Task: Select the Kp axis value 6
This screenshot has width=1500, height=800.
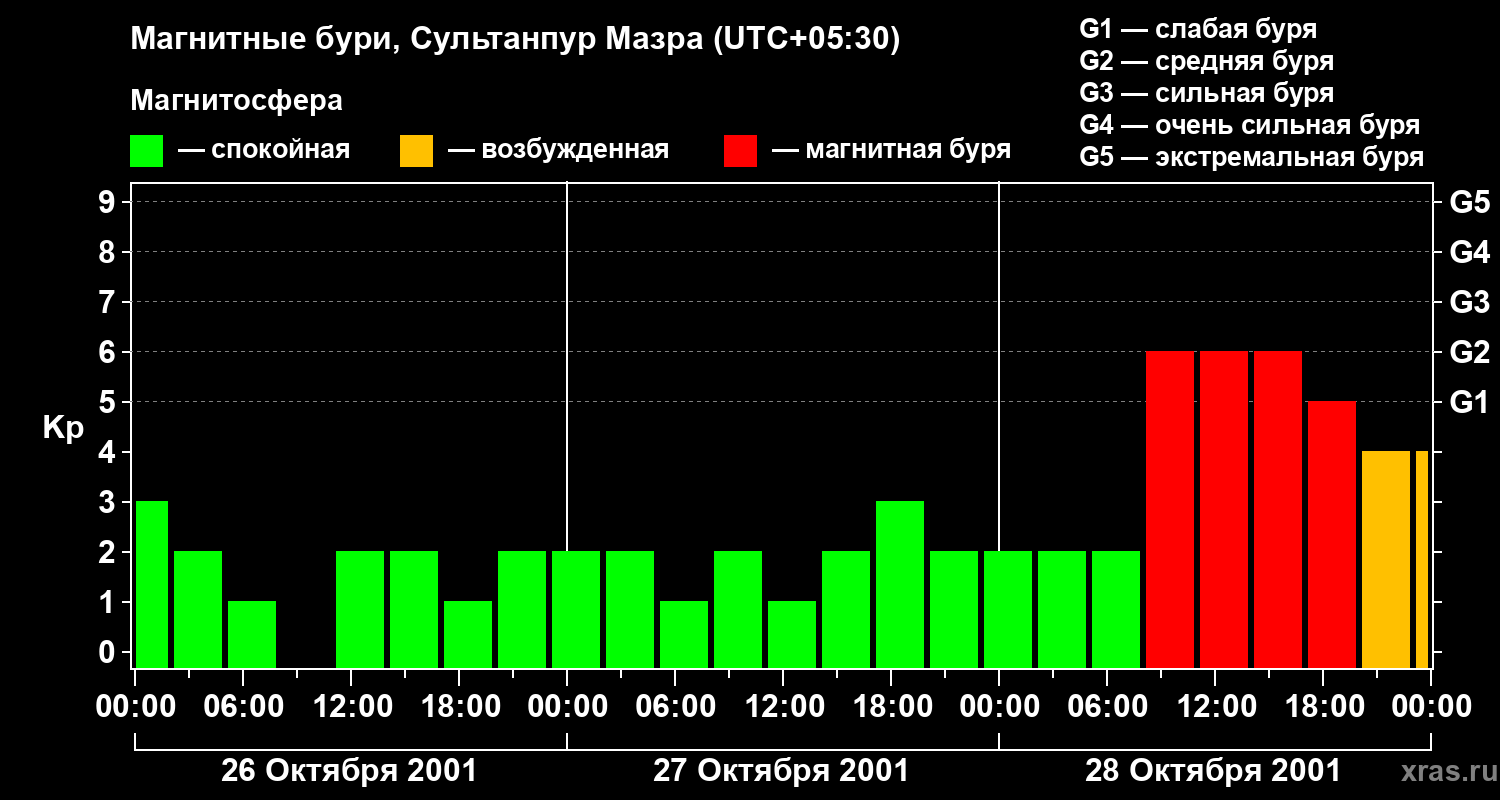Action: coord(109,352)
